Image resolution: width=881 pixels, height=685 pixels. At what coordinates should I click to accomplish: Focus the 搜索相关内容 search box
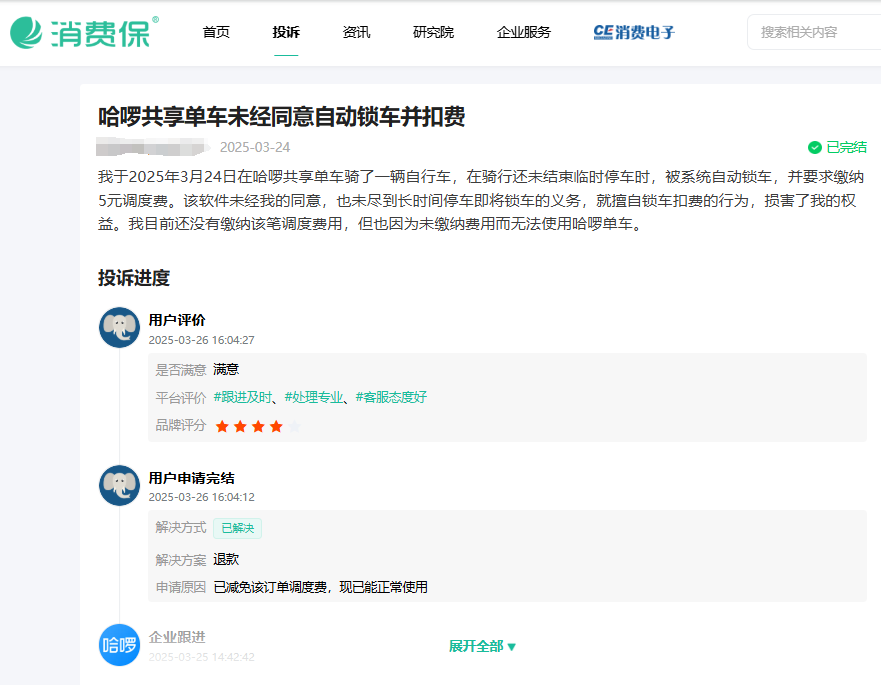coord(814,33)
